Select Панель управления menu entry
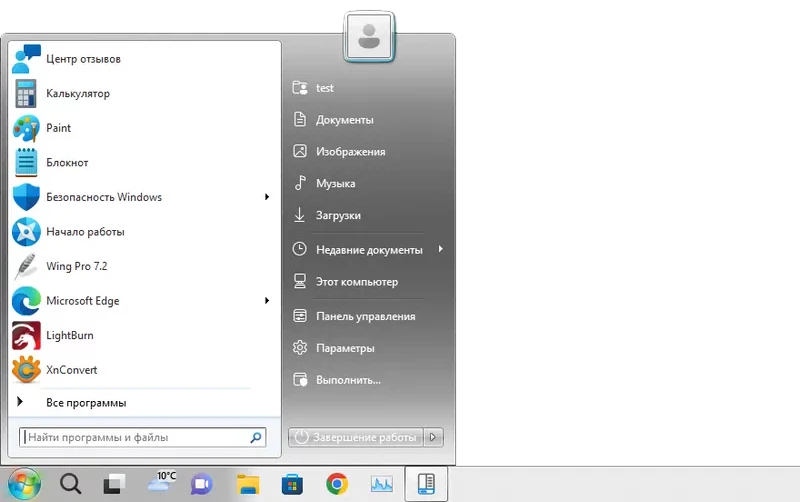This screenshot has width=800, height=502. coord(368,316)
